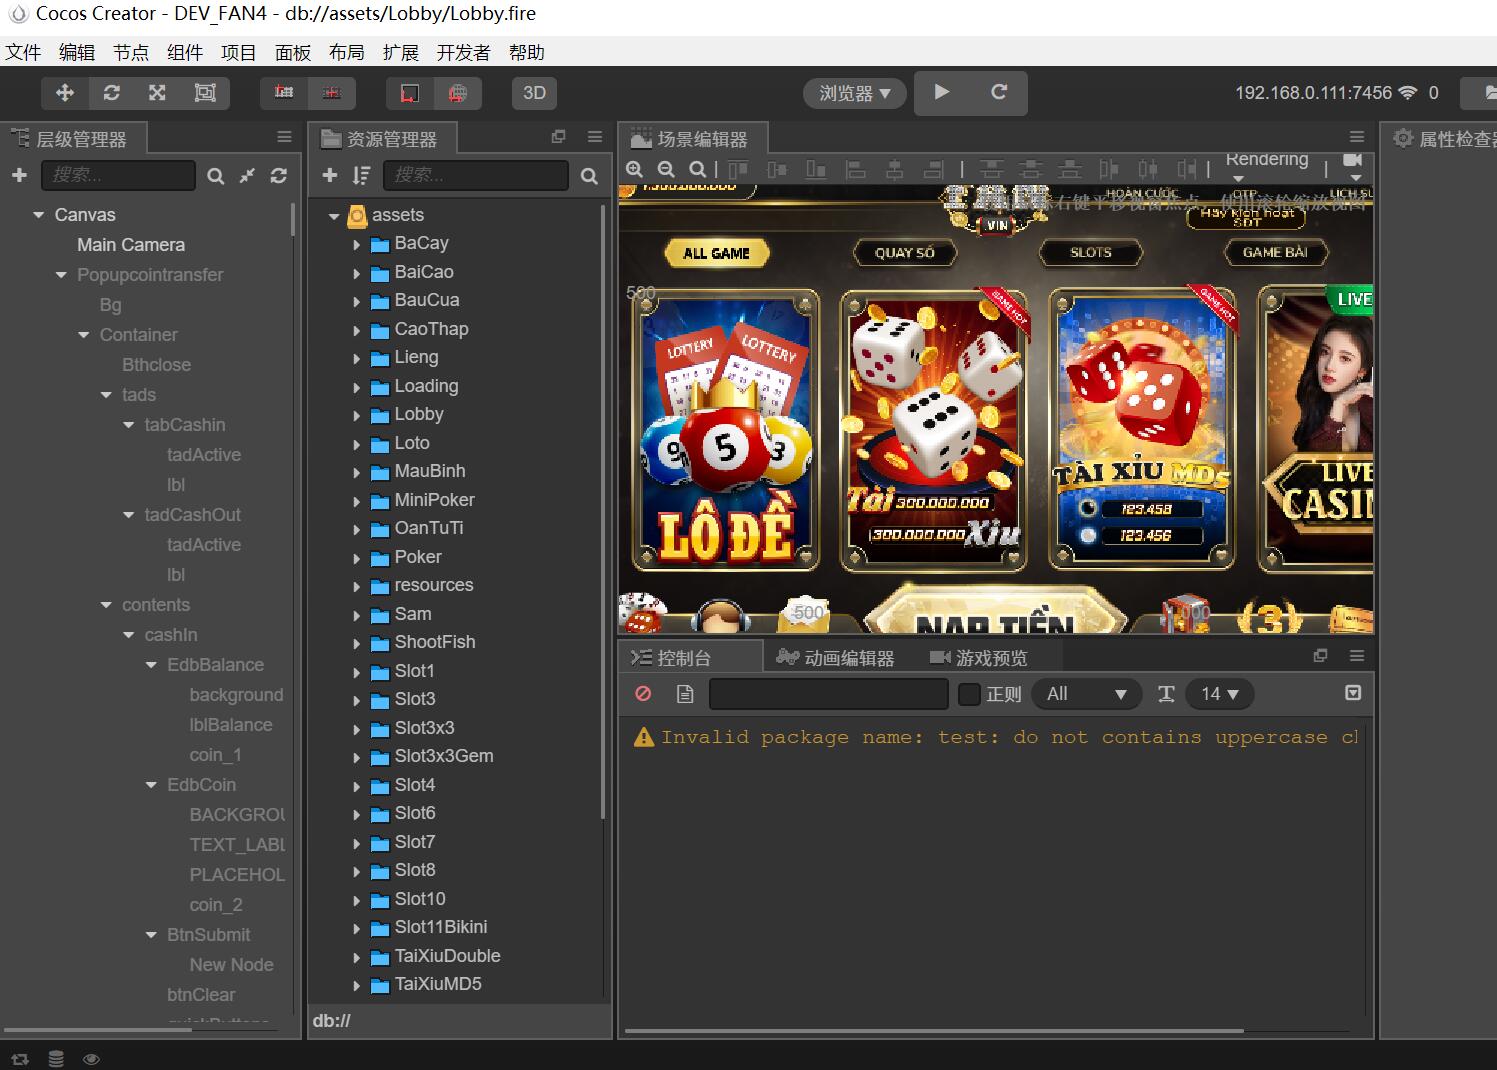1497x1070 pixels.
Task: Expand the Lobby folder in assets
Action: [x=357, y=415]
